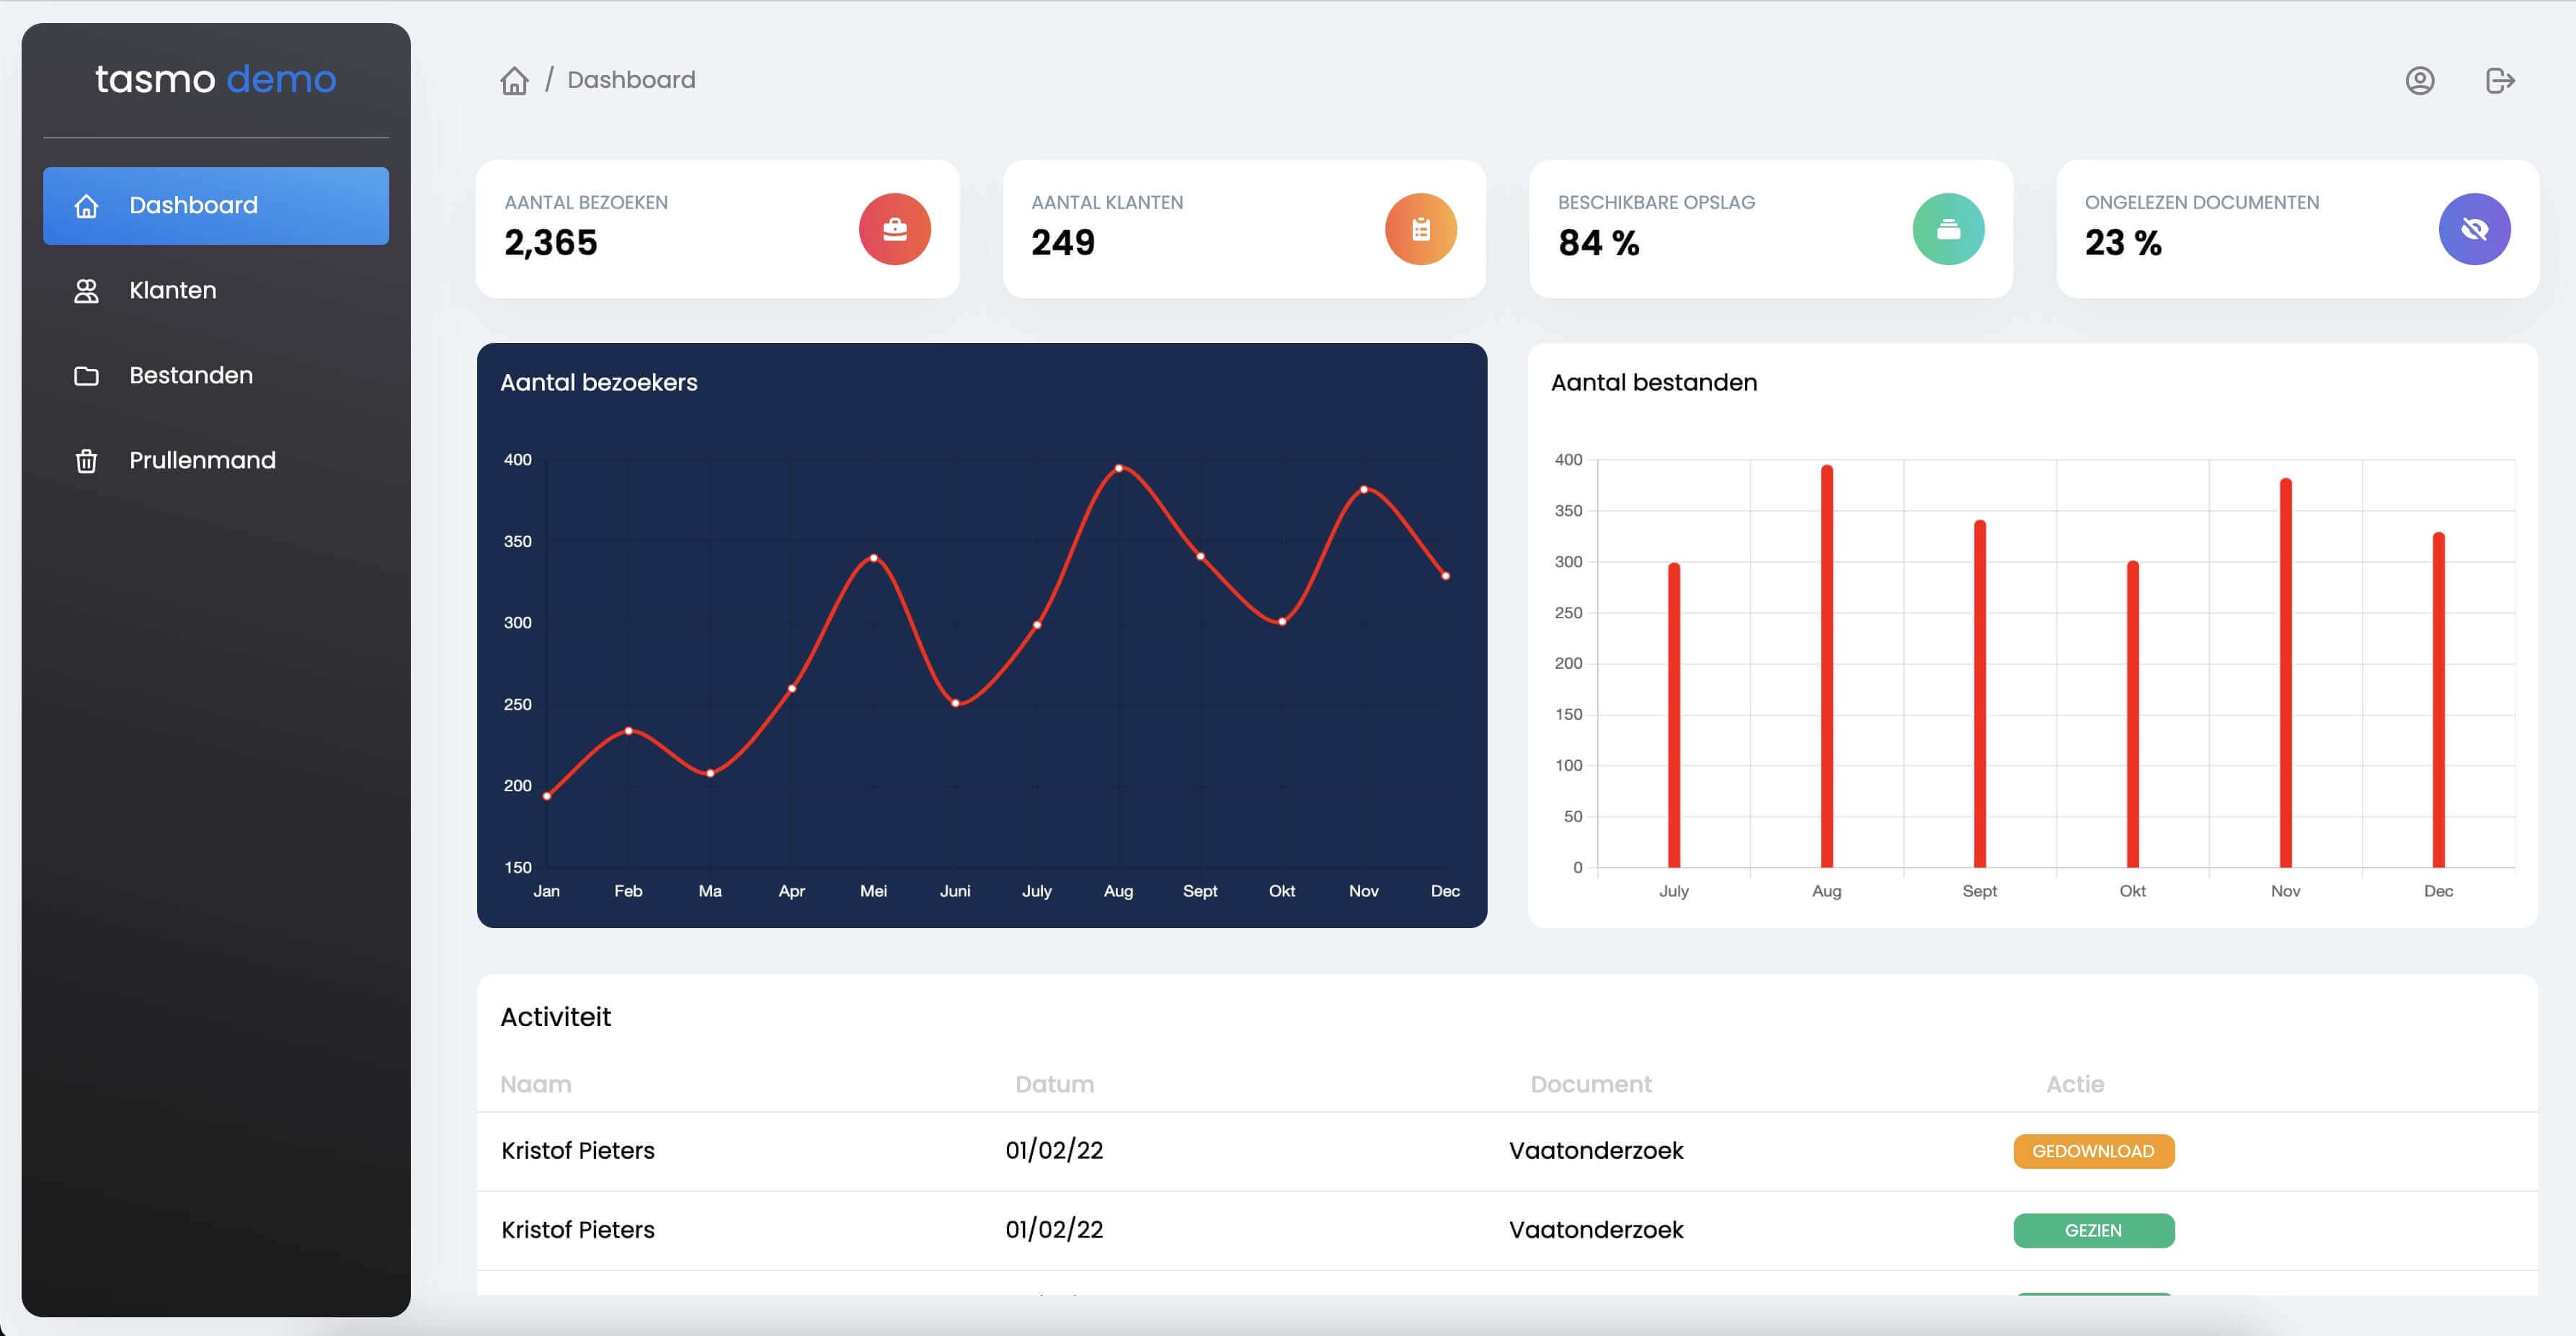2576x1336 pixels.
Task: Click Vaatonderzoek in the GEDOWNLOAD row
Action: click(1596, 1151)
